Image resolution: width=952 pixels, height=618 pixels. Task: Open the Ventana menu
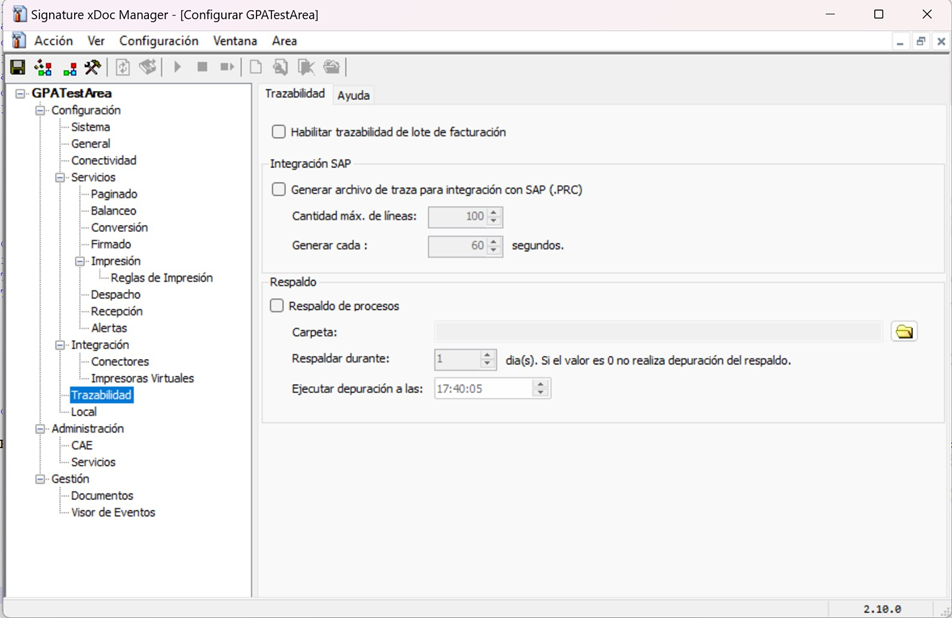click(x=235, y=41)
